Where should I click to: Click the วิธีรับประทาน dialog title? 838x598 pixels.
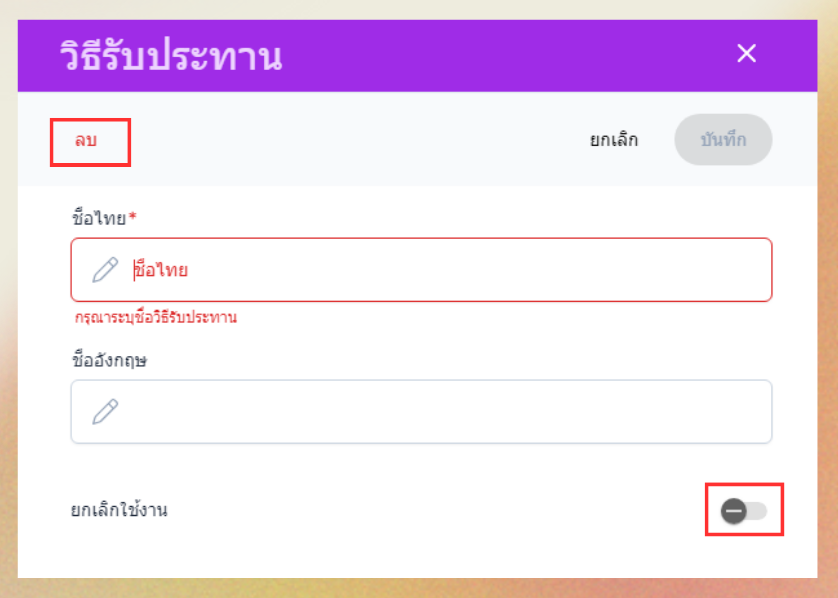[170, 57]
